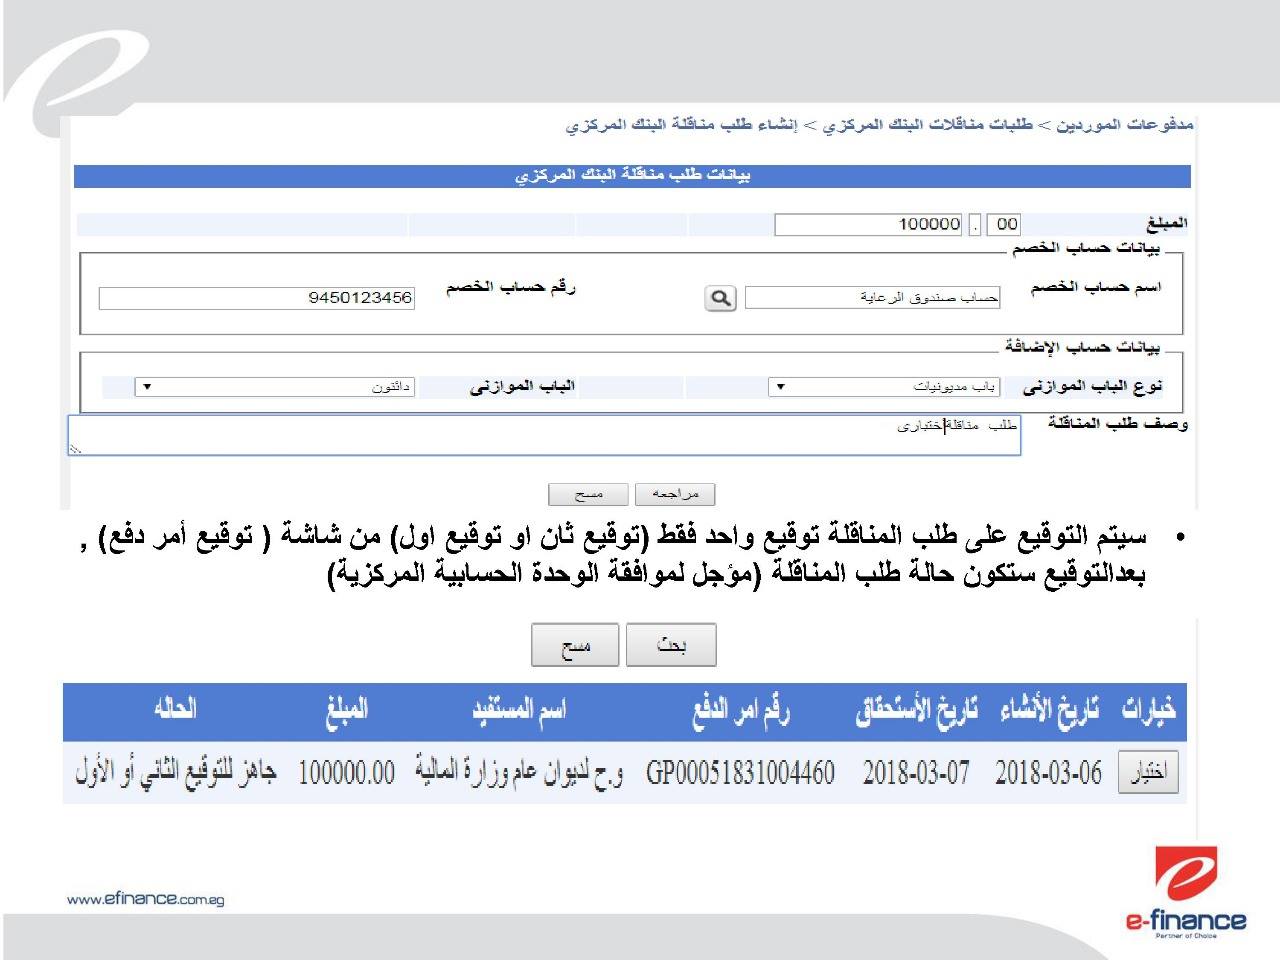Click the مسح clear button under the form
Image resolution: width=1280 pixels, height=960 pixels.
(x=588, y=494)
